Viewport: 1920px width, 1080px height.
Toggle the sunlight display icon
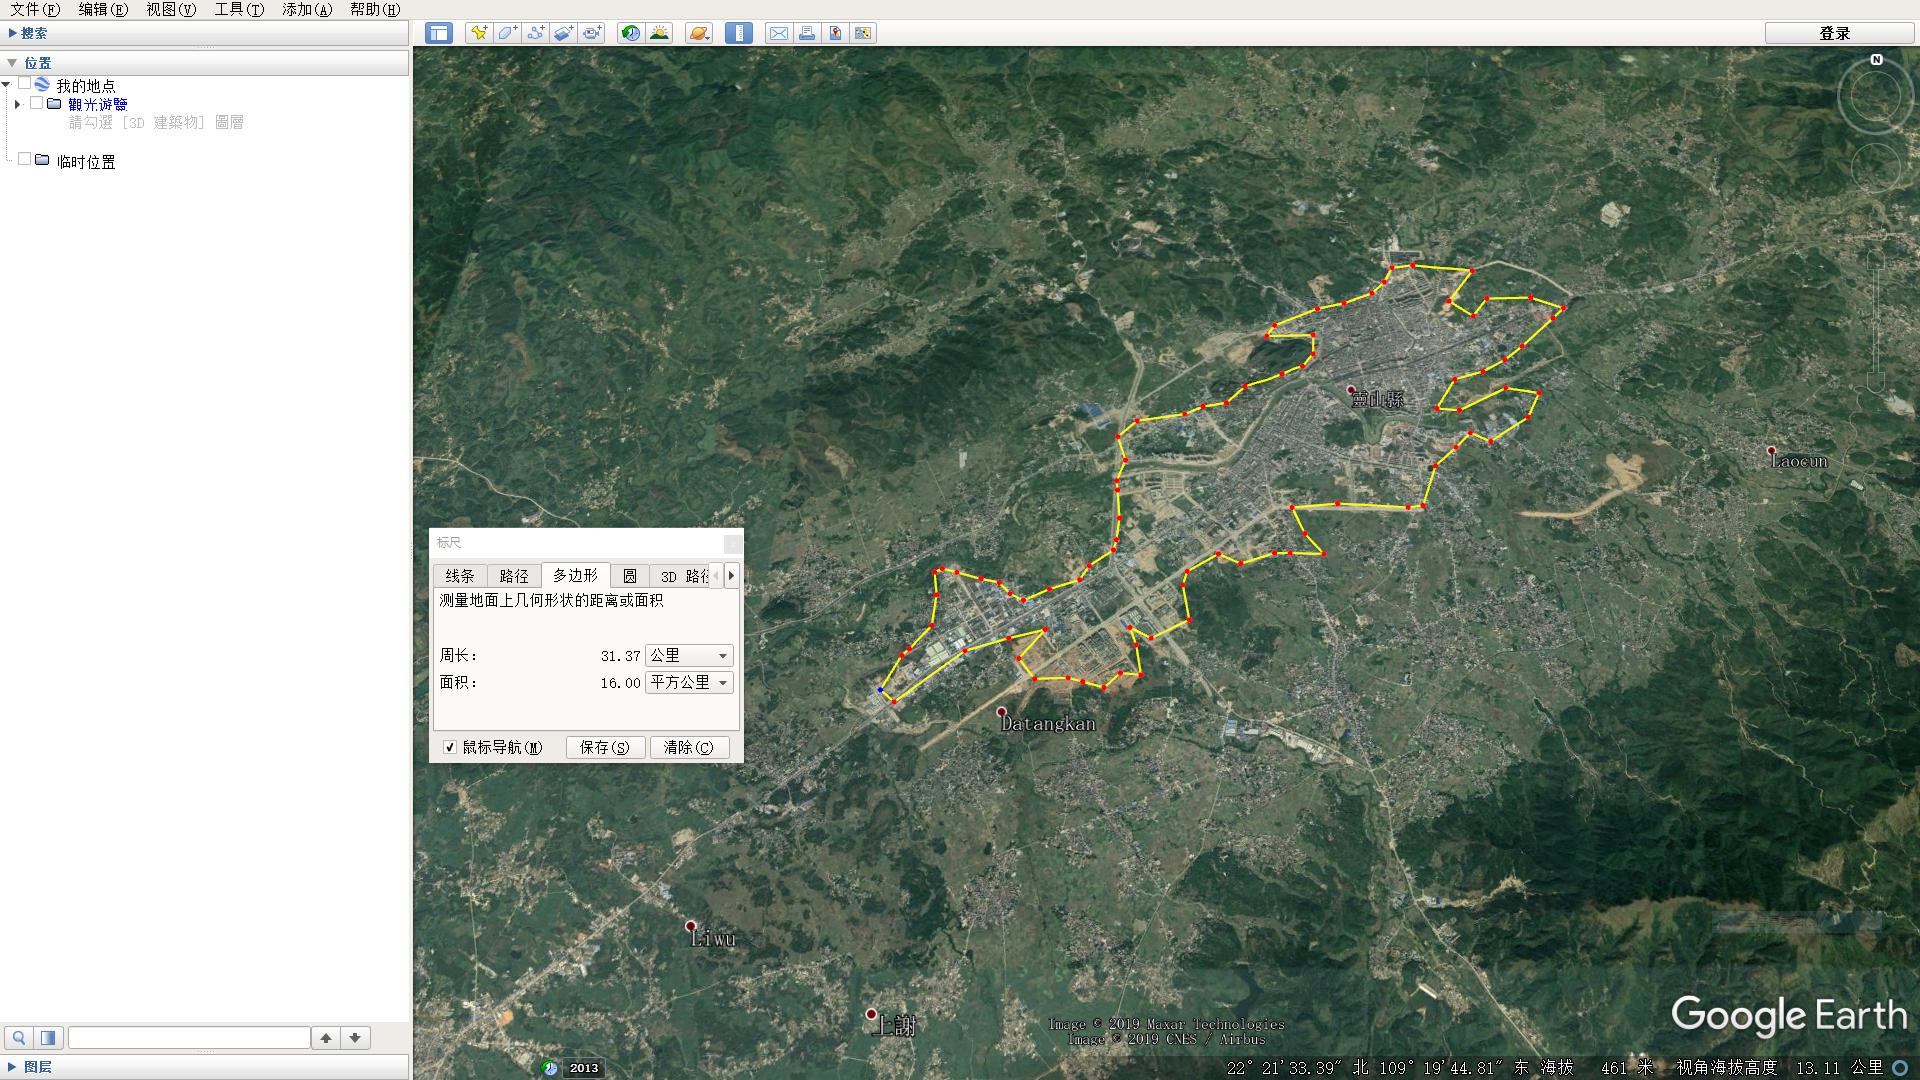[660, 32]
